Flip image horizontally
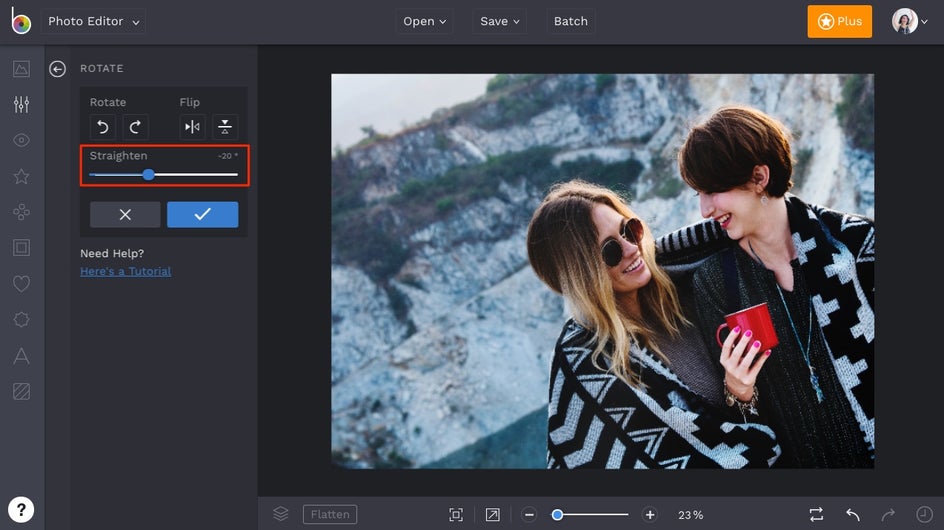This screenshot has width=944, height=530. pyautogui.click(x=192, y=127)
